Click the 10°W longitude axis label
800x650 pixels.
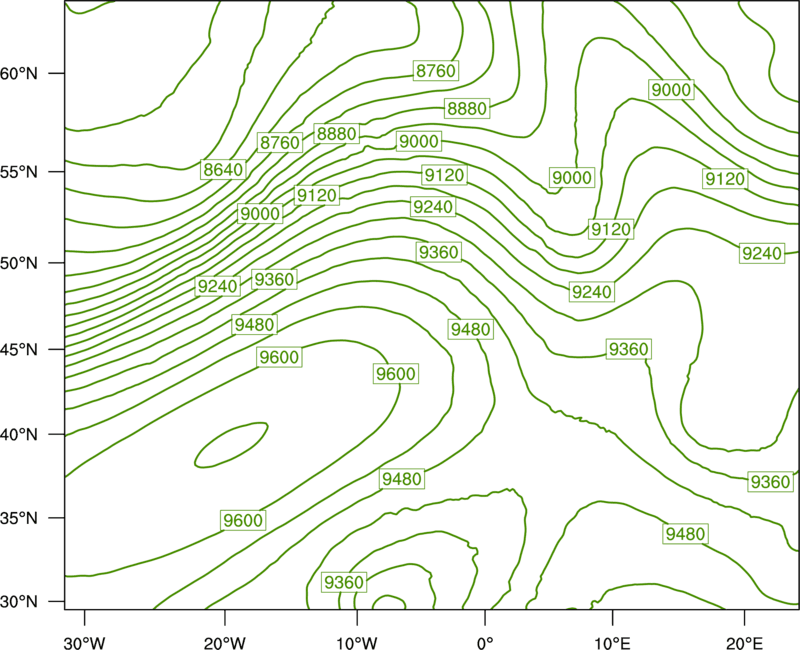pyautogui.click(x=357, y=643)
